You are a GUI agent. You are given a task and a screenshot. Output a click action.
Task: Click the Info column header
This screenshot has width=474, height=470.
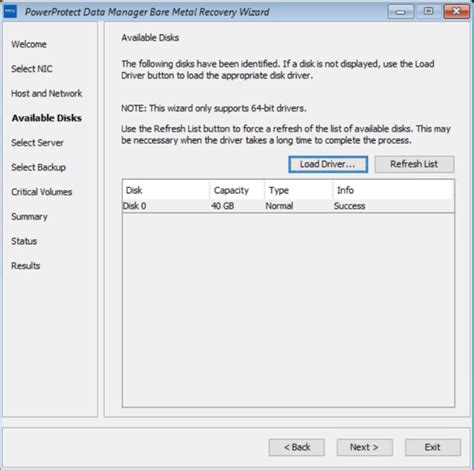pyautogui.click(x=393, y=190)
